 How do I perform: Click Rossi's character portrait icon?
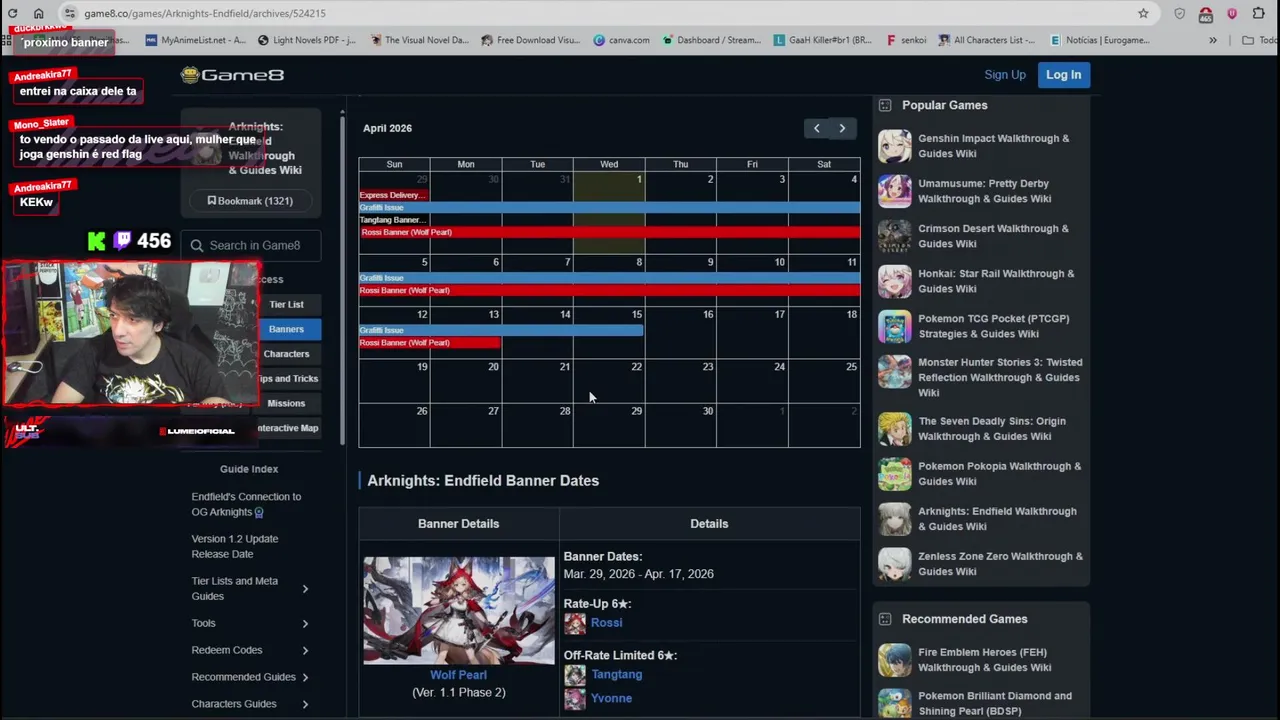[575, 624]
